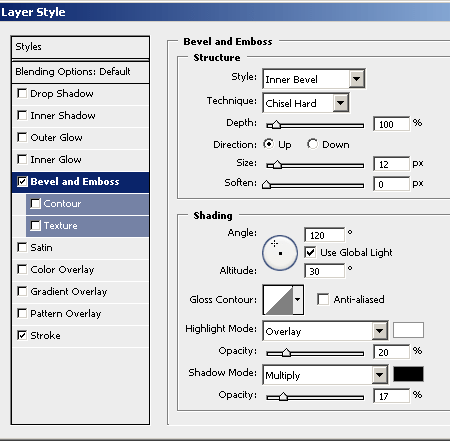Enable the Contour checkbox

point(35,203)
